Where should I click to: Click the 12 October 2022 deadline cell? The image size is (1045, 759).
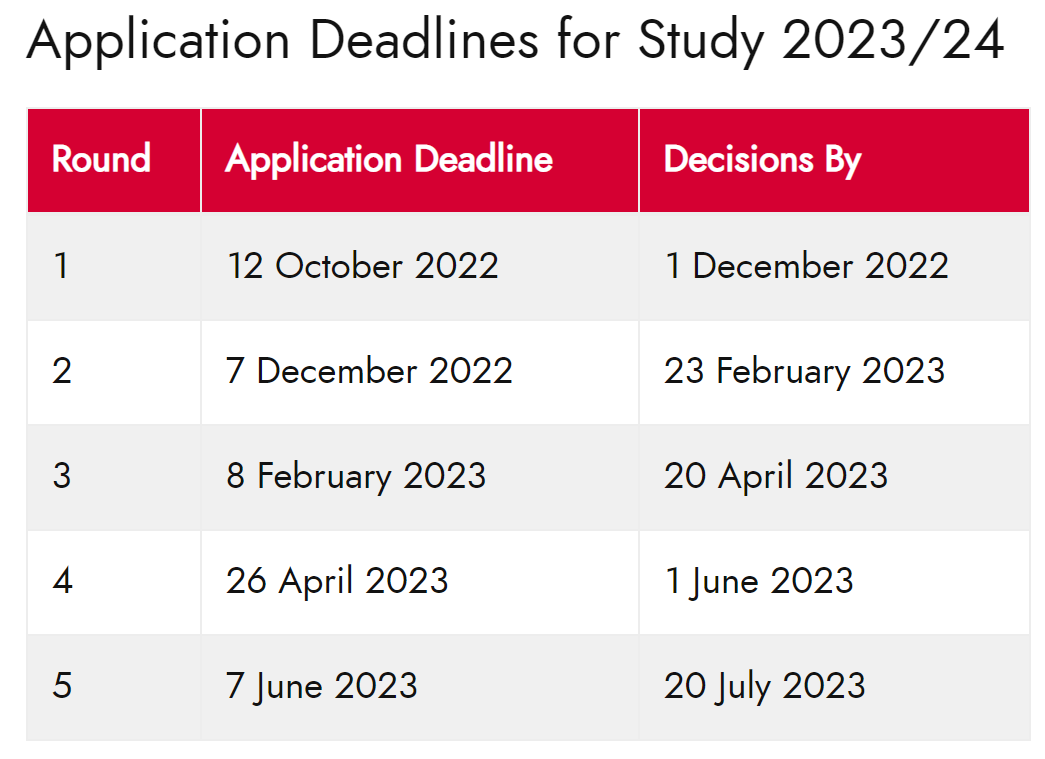[x=420, y=267]
